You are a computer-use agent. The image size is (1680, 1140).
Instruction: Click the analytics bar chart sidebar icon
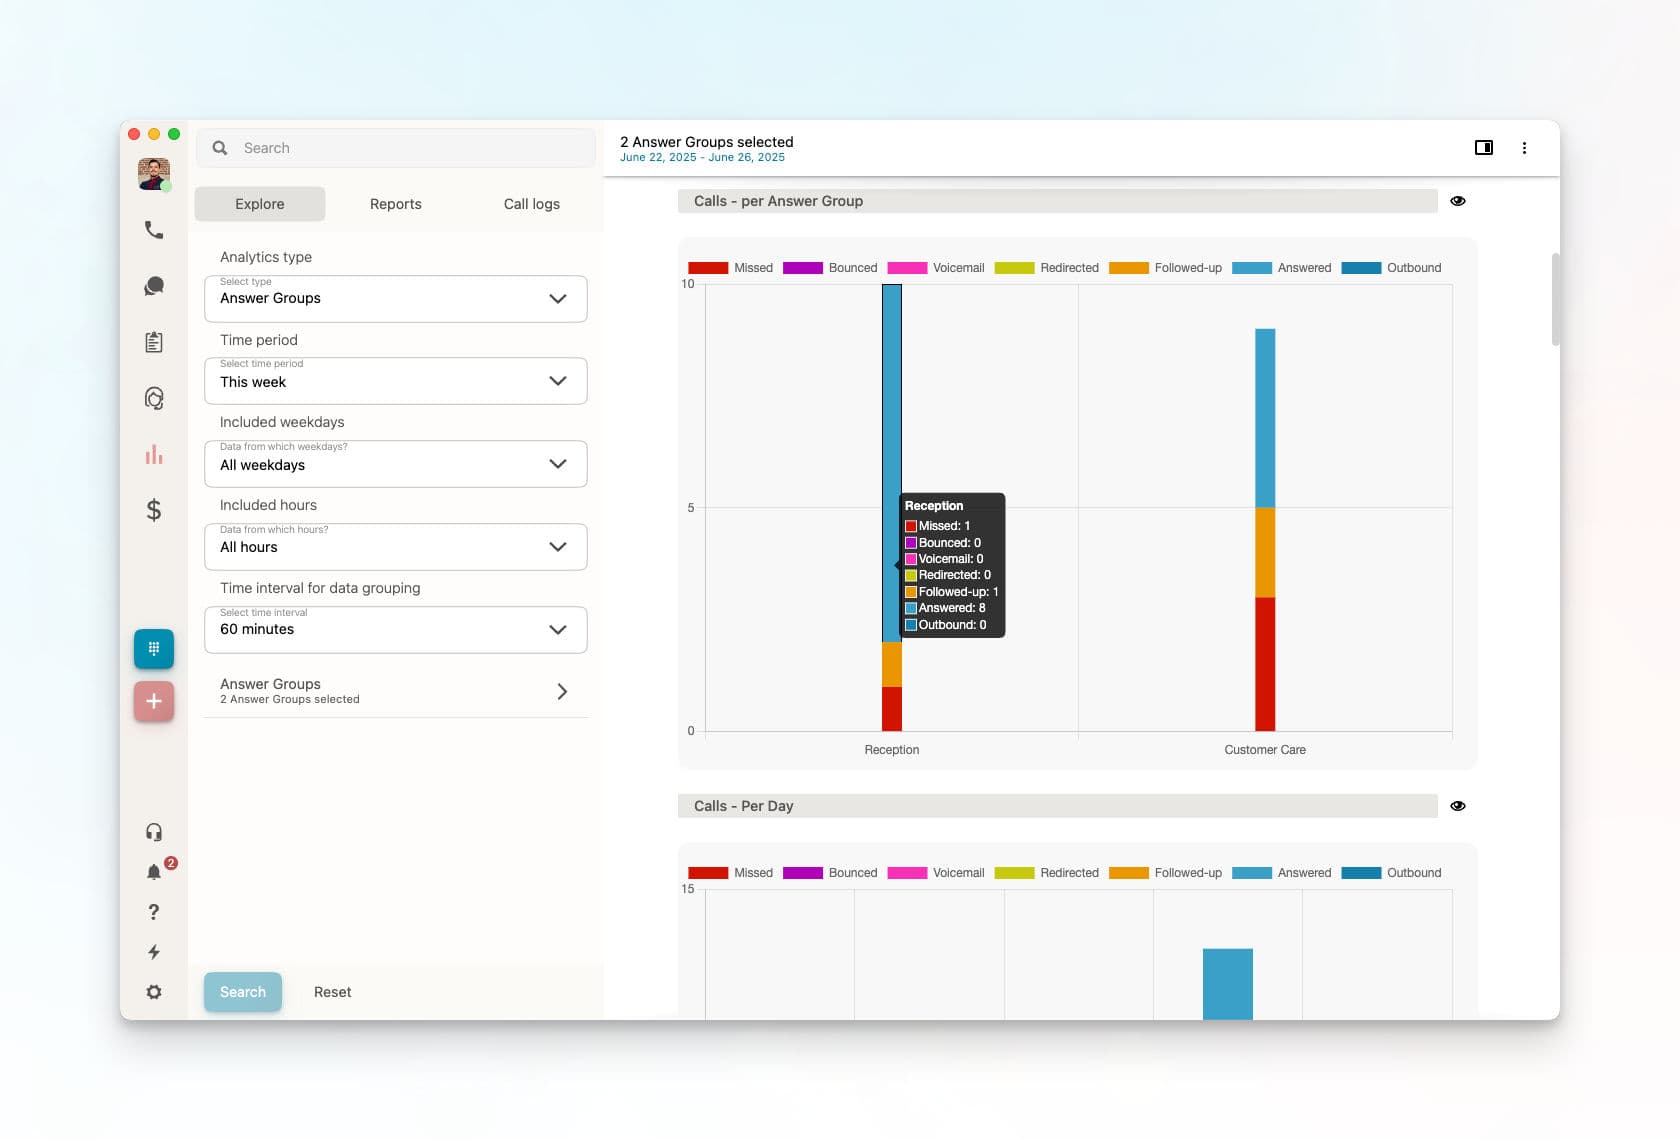(153, 454)
